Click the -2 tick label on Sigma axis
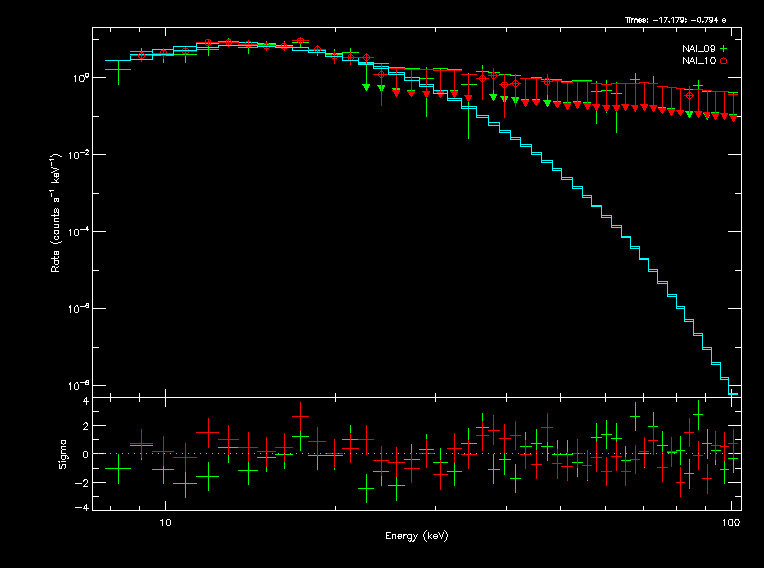Image resolution: width=764 pixels, height=568 pixels. point(84,482)
